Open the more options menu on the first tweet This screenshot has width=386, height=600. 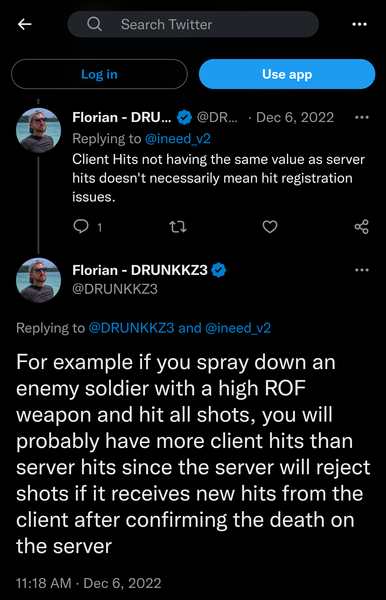[x=362, y=117]
